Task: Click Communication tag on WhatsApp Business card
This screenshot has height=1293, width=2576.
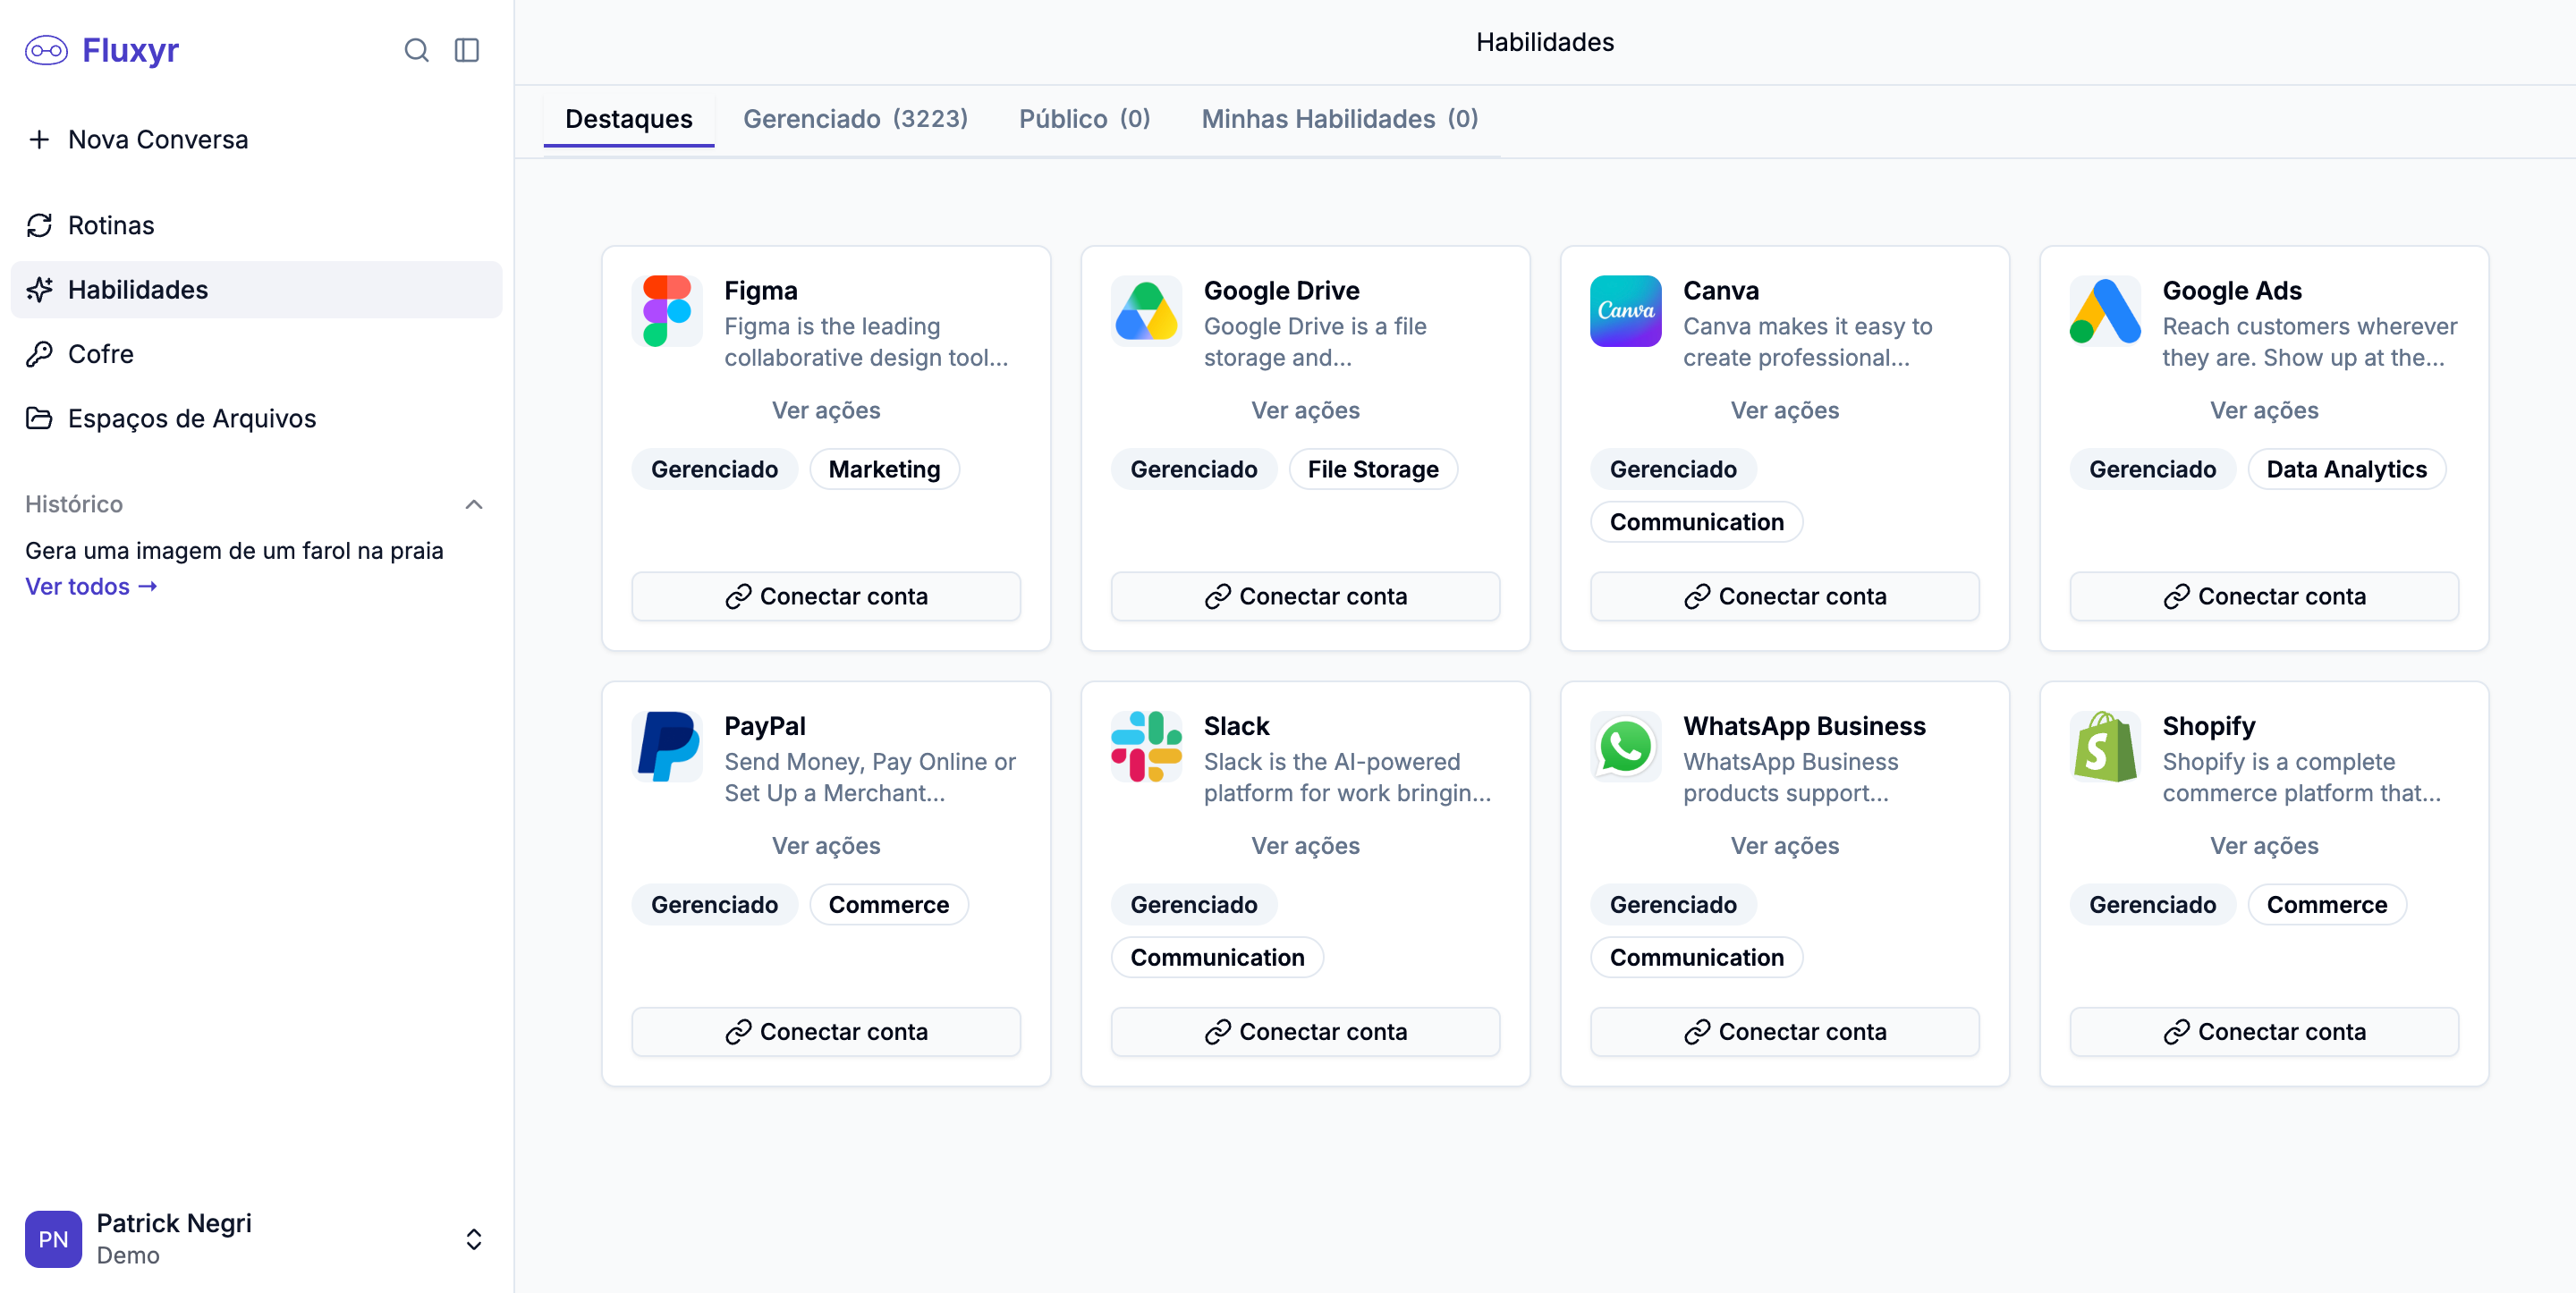Action: (1696, 957)
